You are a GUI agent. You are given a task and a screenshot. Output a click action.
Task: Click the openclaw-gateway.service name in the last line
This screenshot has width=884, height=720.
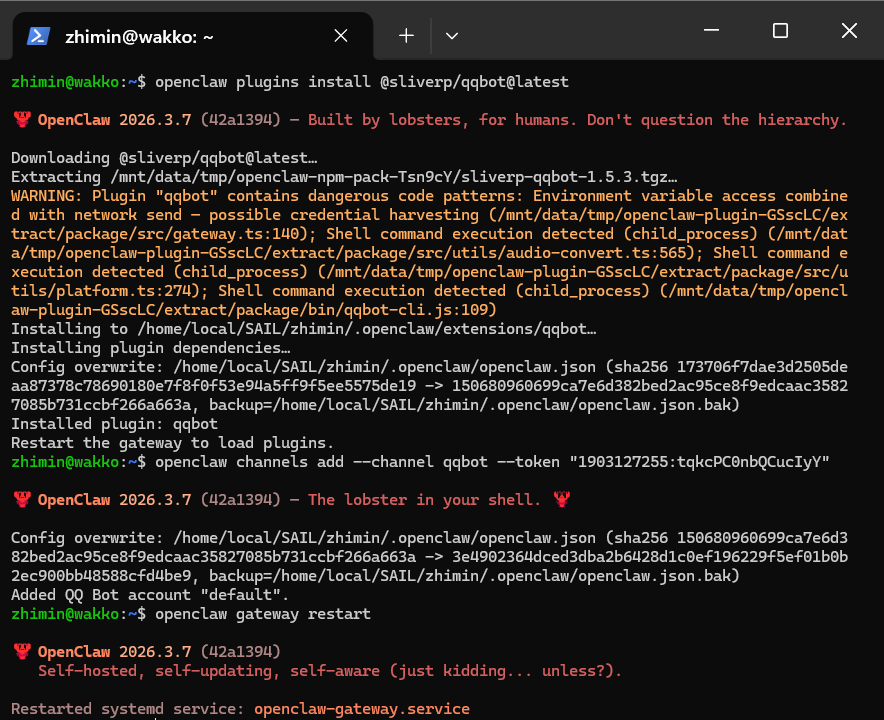(361, 709)
